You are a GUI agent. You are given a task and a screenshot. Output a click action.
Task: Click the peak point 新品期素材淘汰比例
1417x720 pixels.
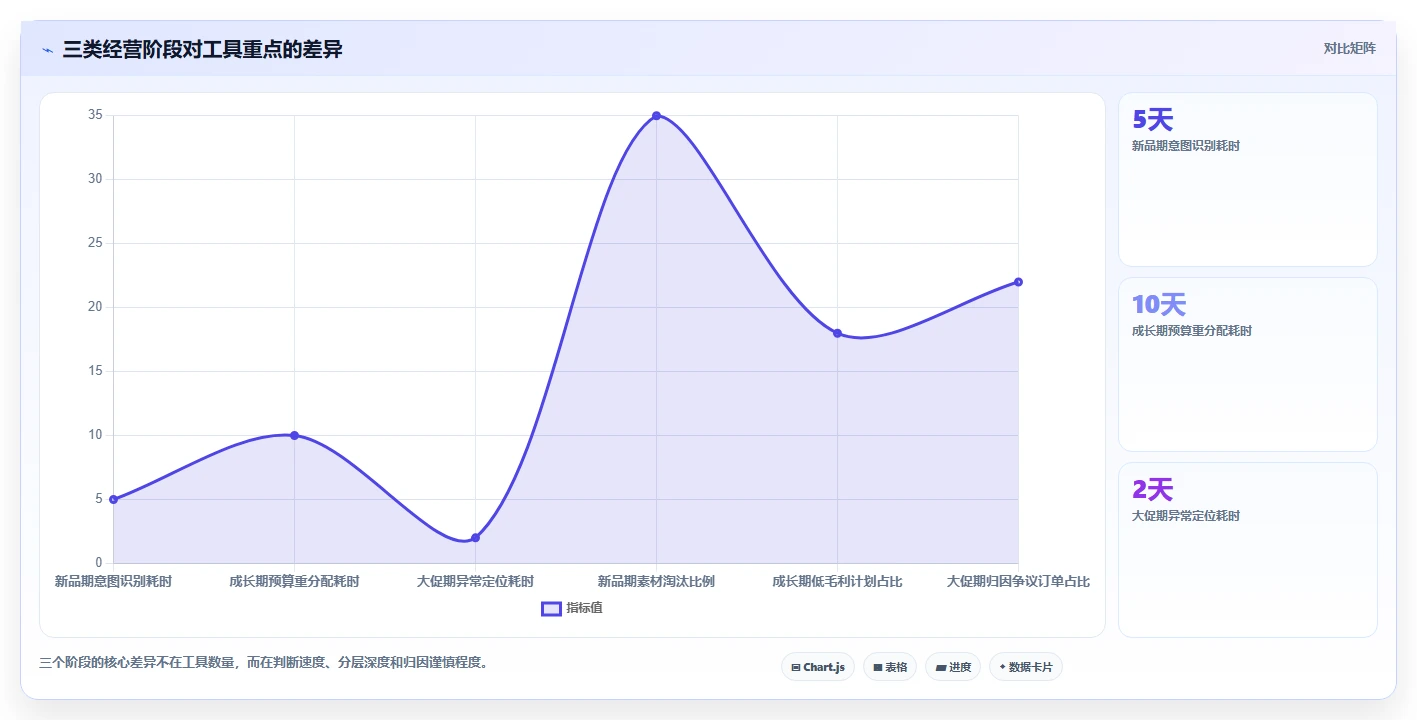656,116
